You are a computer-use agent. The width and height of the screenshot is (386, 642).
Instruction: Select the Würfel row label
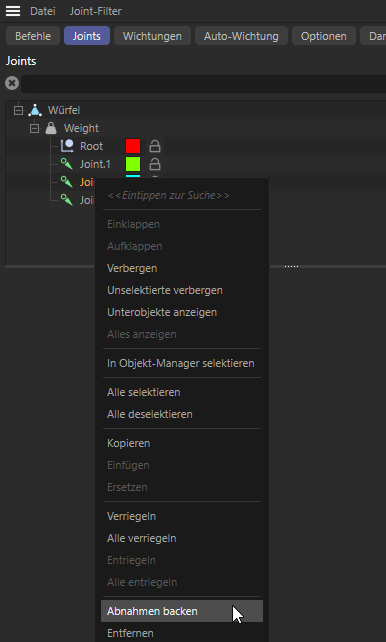64,110
